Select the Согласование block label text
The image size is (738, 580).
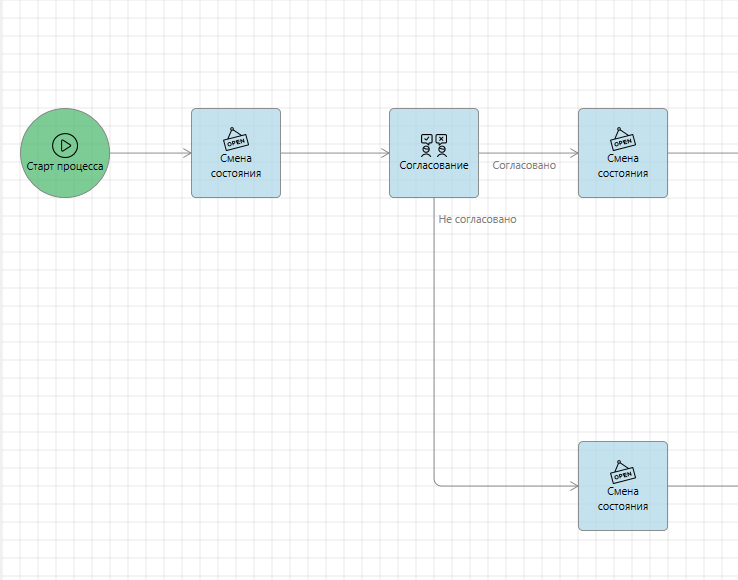point(434,165)
